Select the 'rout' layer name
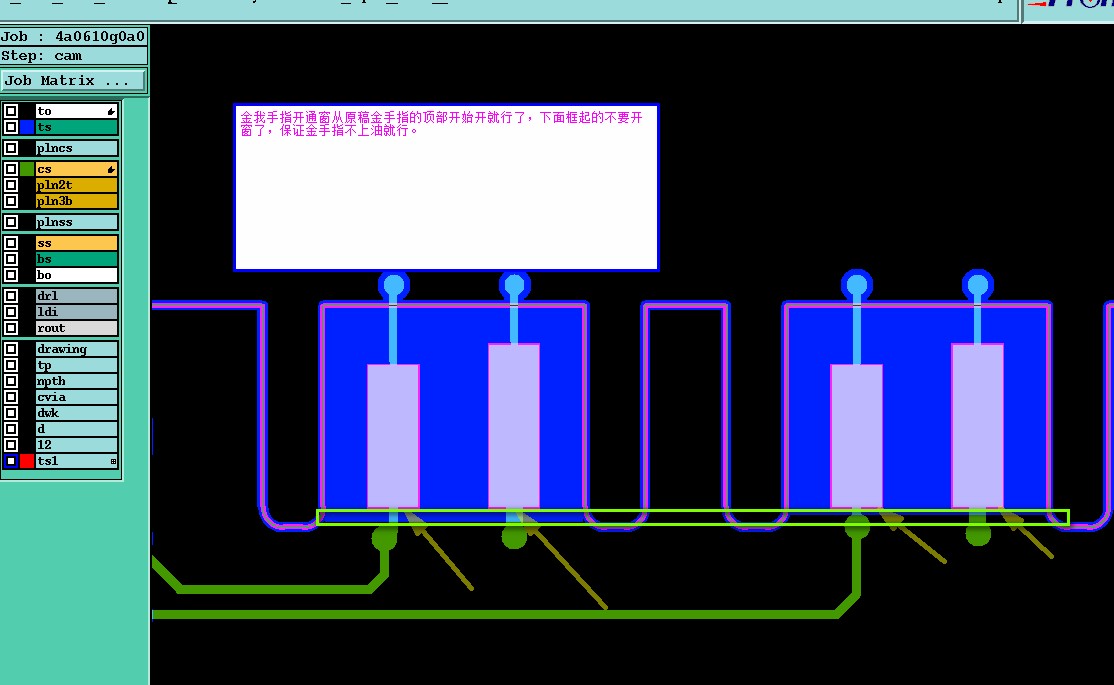Screen dimensions: 1114x685 [77, 328]
